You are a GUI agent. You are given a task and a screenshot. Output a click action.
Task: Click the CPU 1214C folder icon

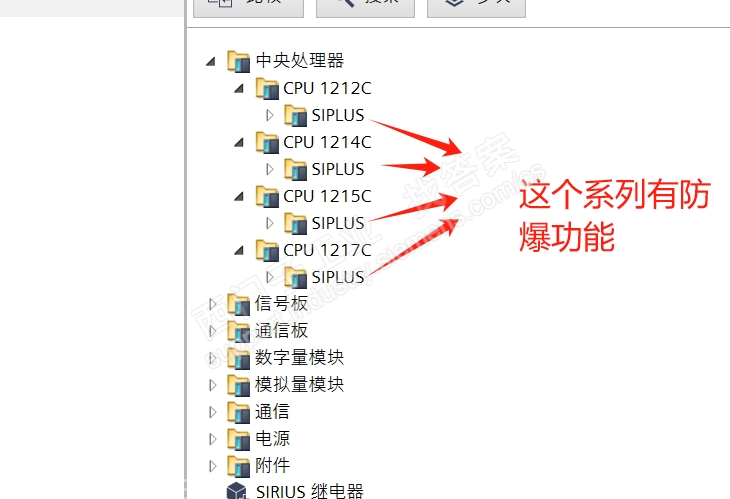pos(267,142)
